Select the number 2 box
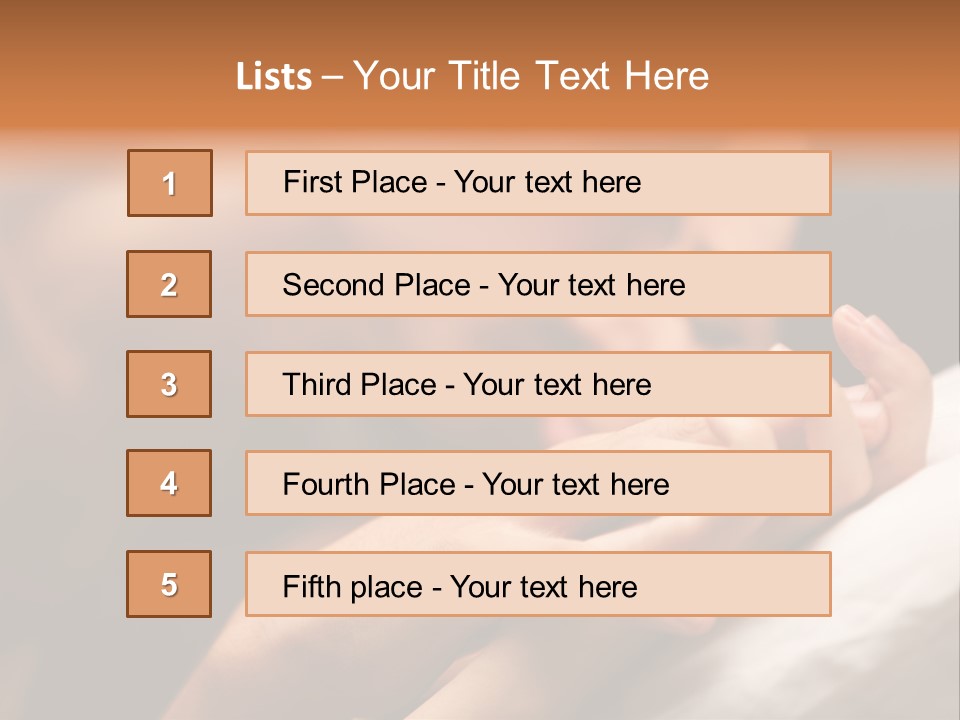Viewport: 960px width, 720px height. coord(169,284)
